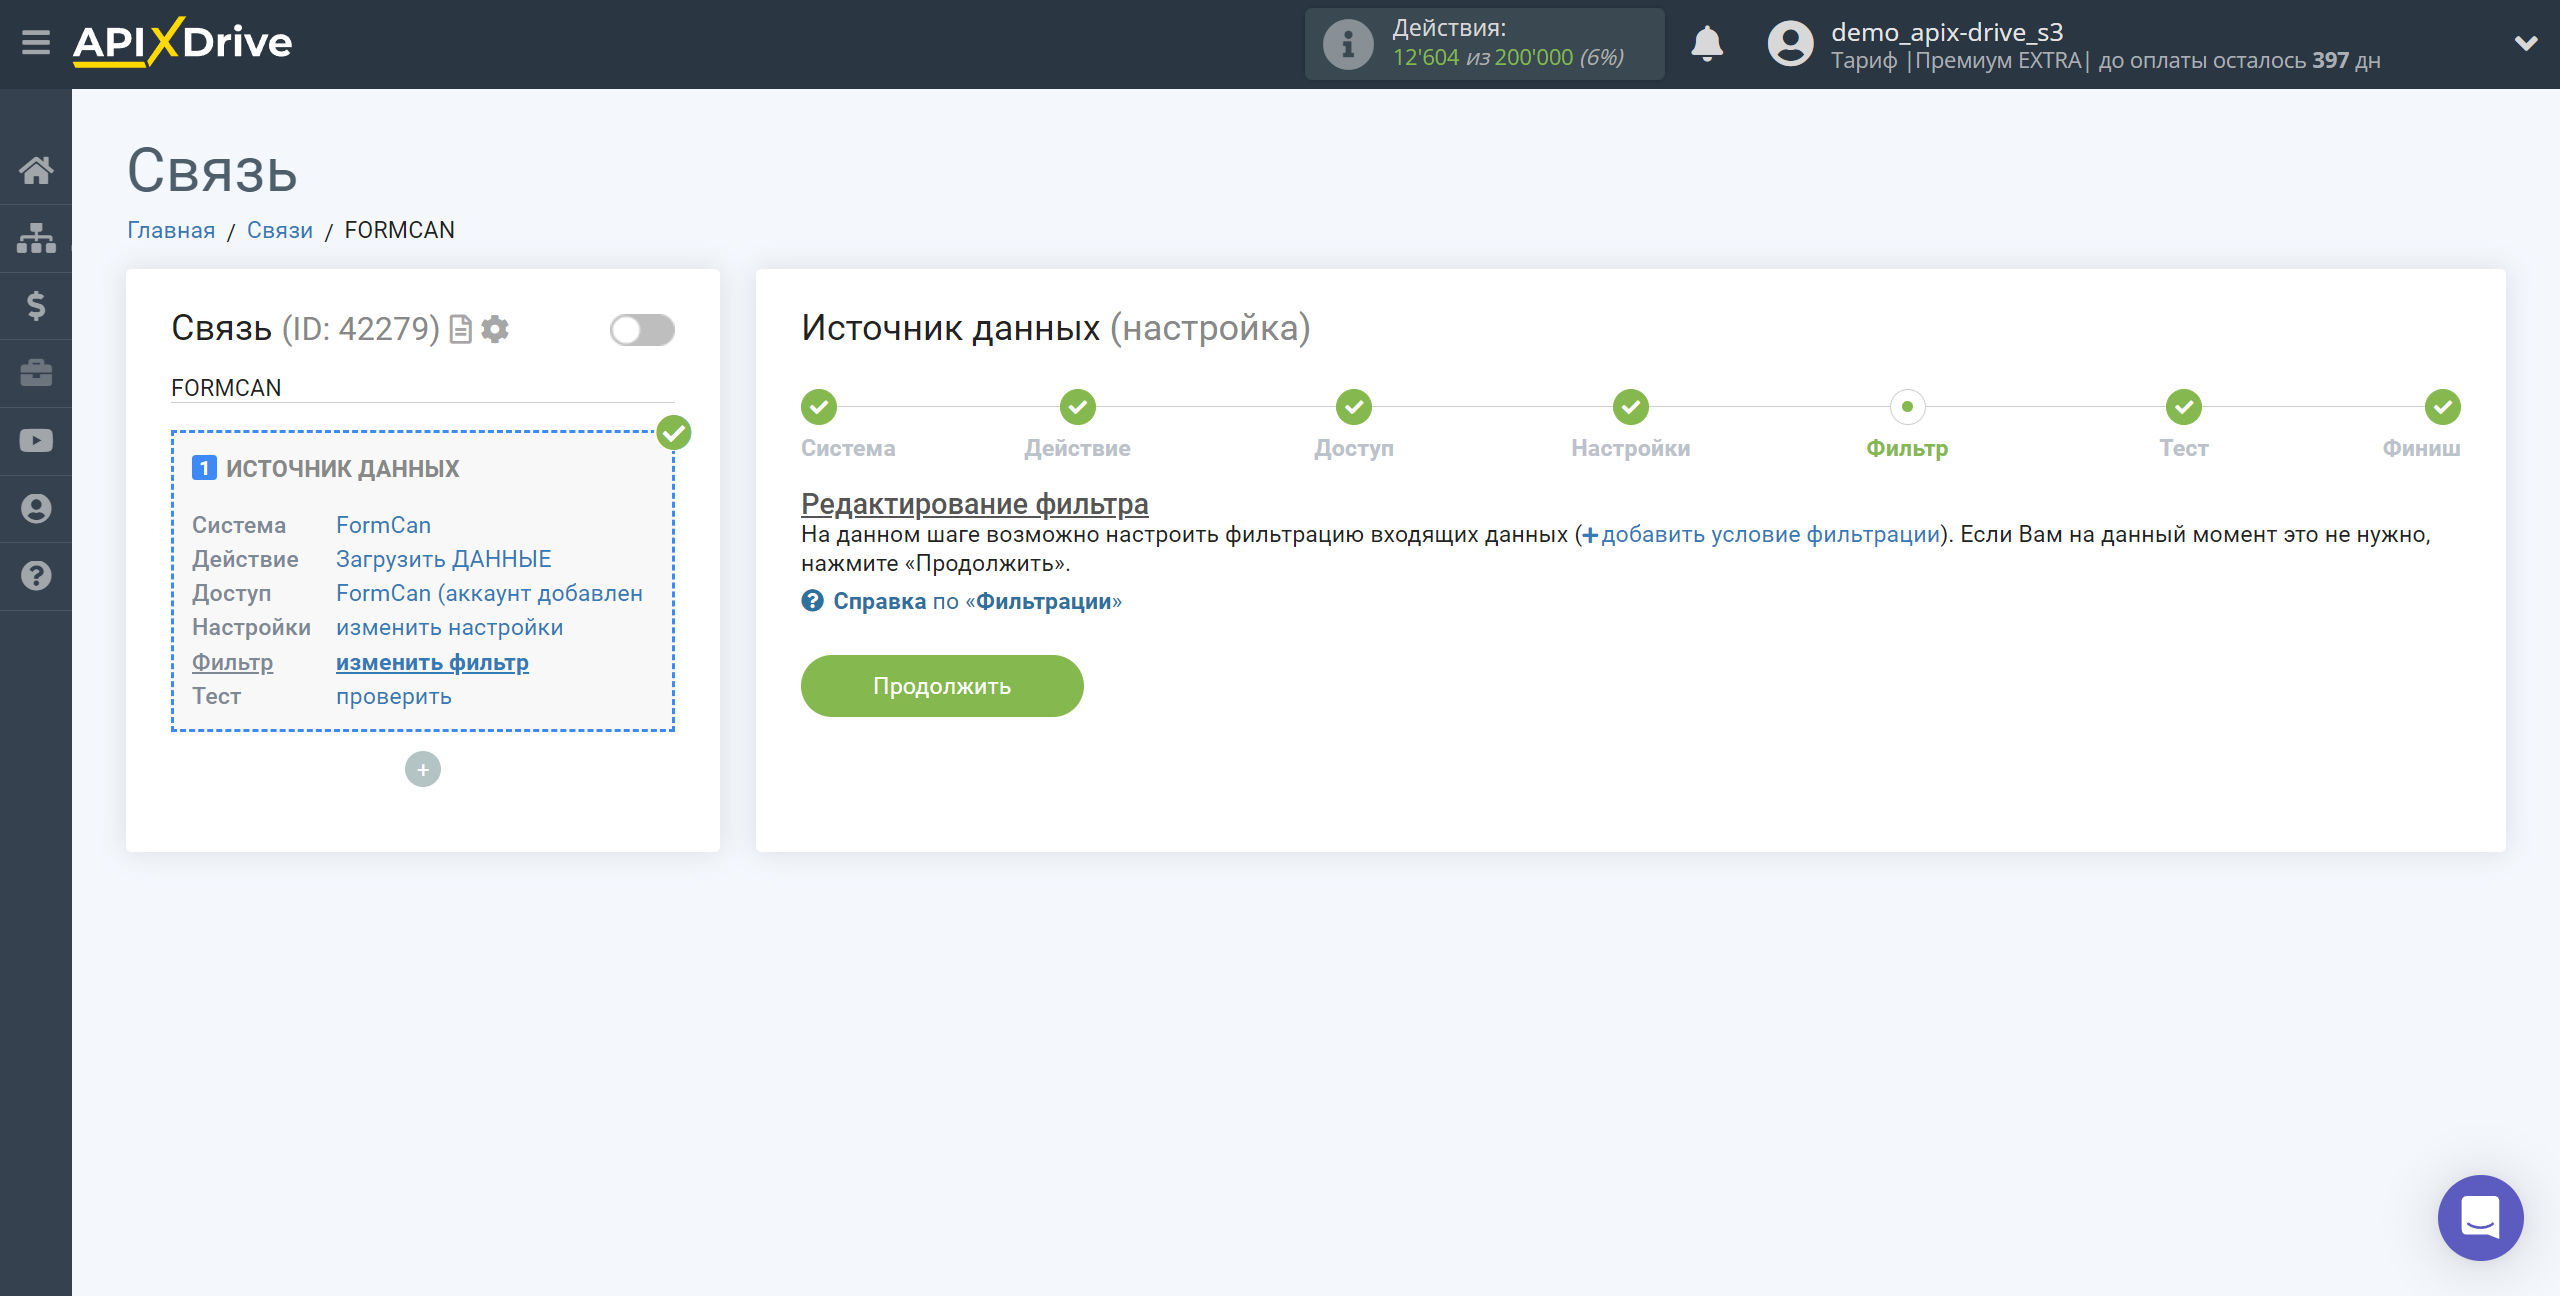
Task: Go to the Финиш step
Action: (2421, 425)
